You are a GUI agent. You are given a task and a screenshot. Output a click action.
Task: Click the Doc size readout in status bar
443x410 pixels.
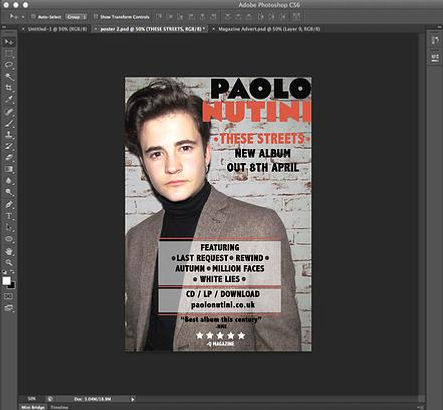tap(93, 399)
